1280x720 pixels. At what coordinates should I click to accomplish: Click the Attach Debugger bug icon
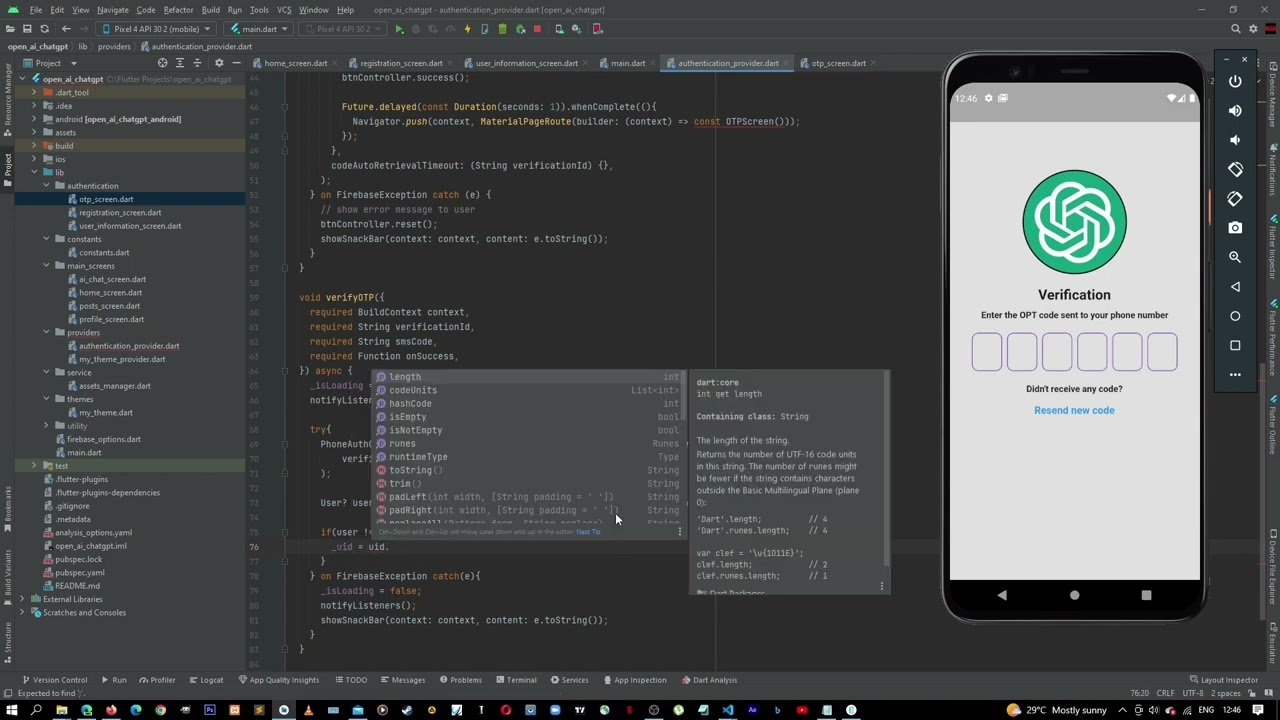pos(520,29)
